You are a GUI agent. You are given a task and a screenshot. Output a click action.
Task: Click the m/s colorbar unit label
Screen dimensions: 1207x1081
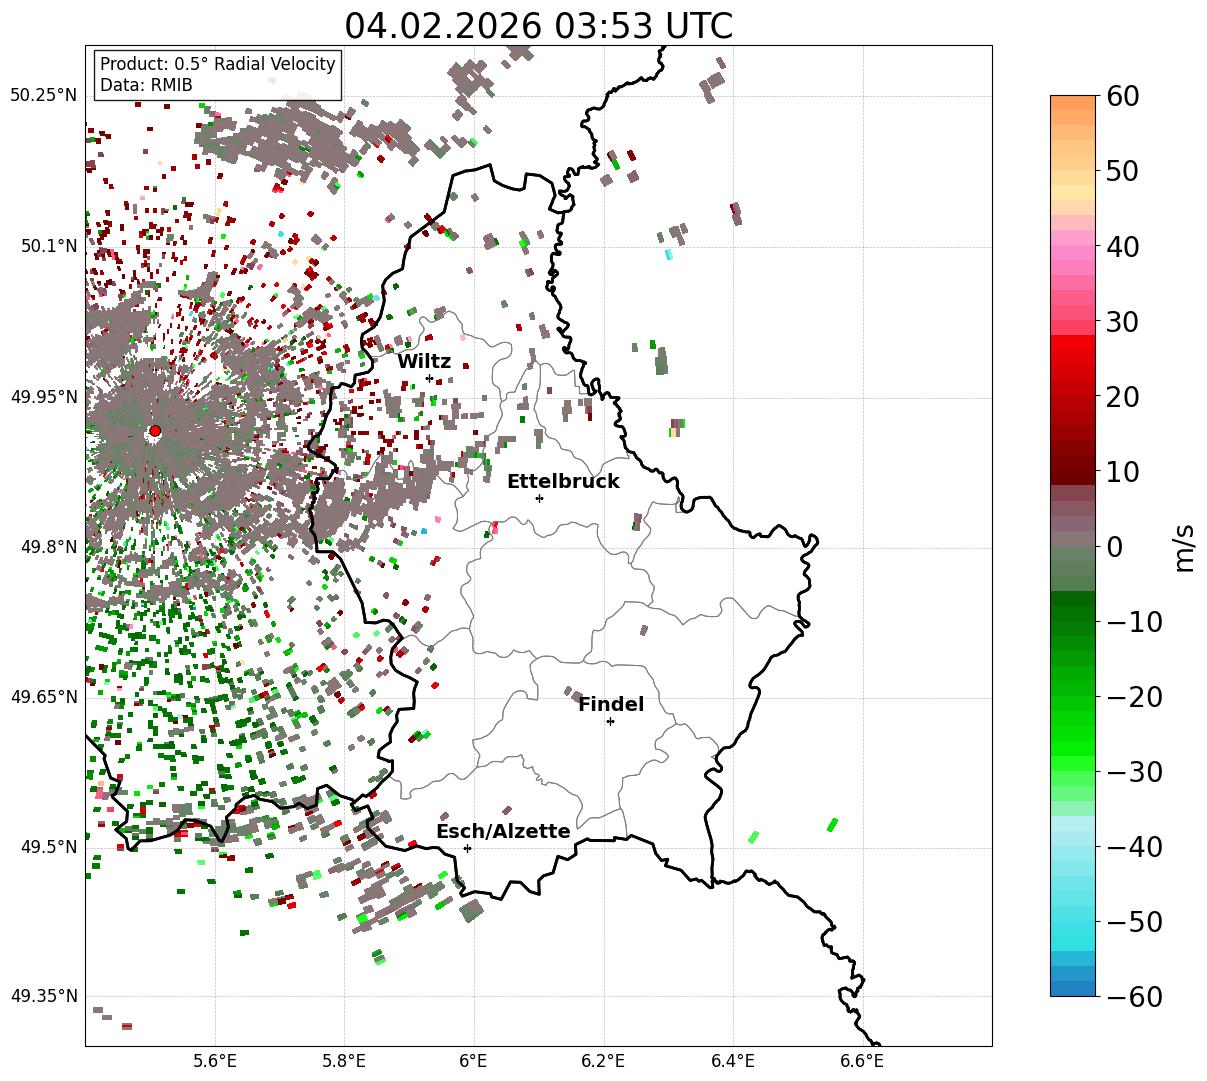pos(1186,549)
